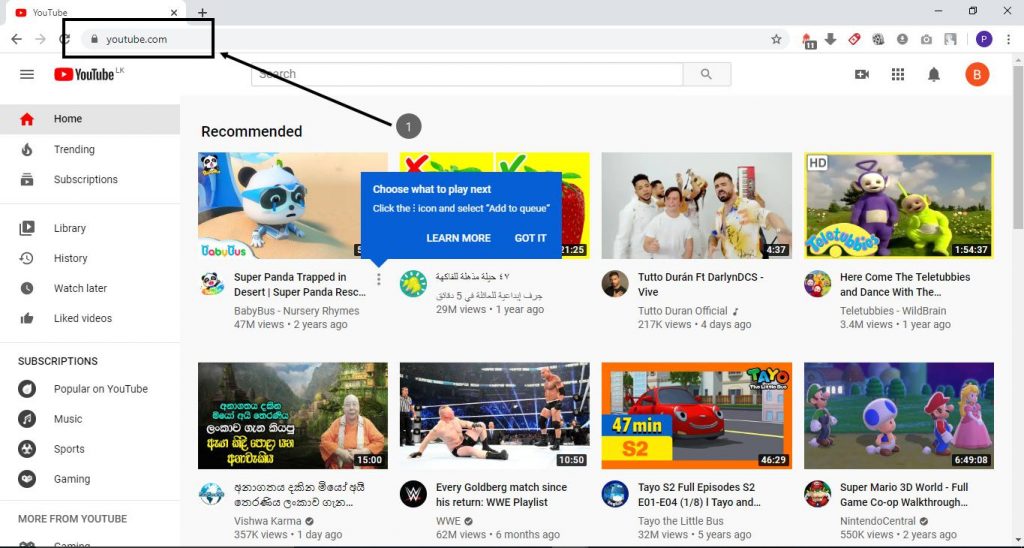Click the search magnifier button
The image size is (1024, 548).
(707, 74)
